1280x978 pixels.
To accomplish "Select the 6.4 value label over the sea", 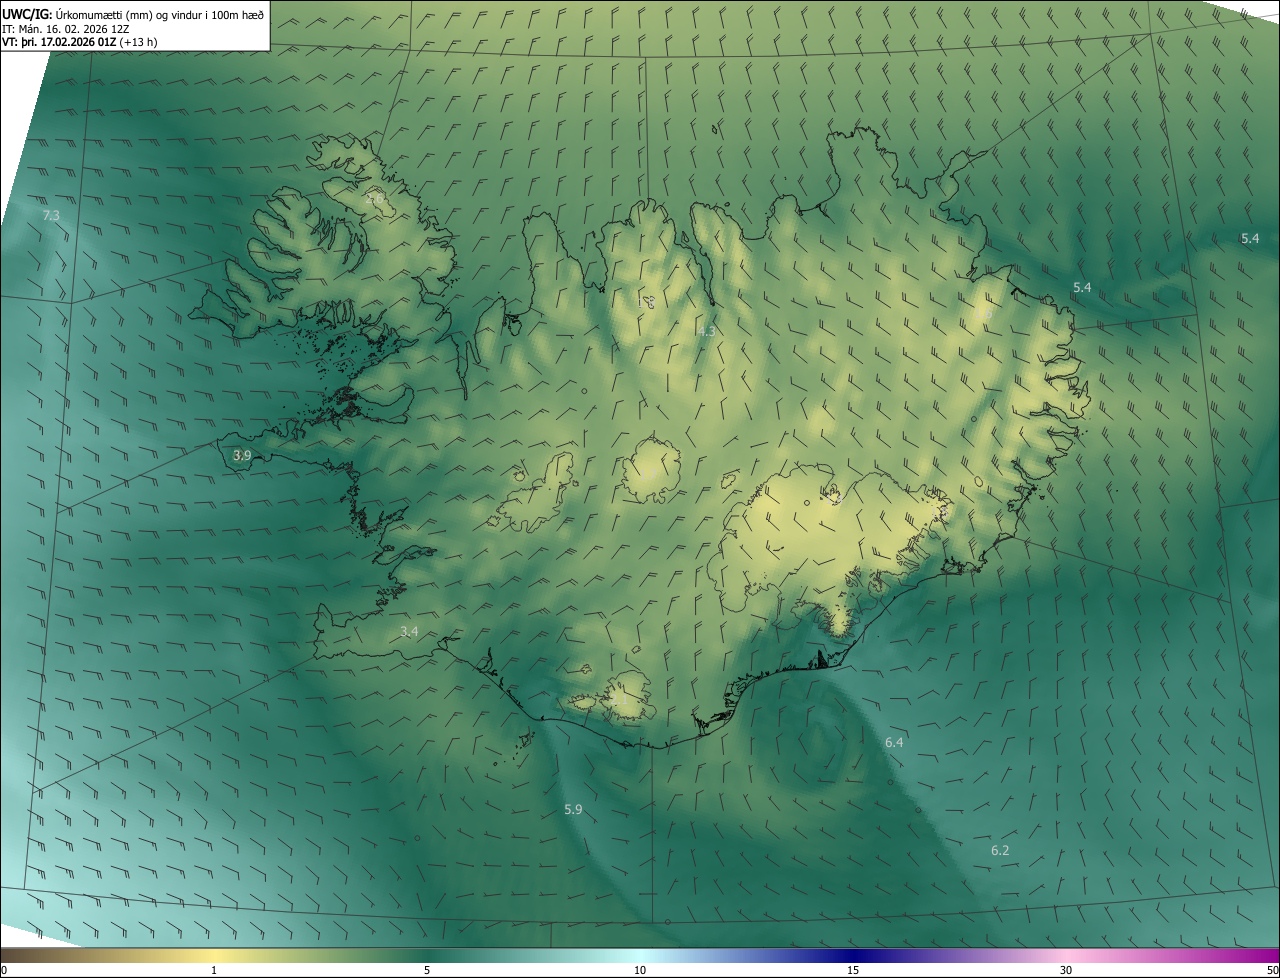I will coord(894,742).
